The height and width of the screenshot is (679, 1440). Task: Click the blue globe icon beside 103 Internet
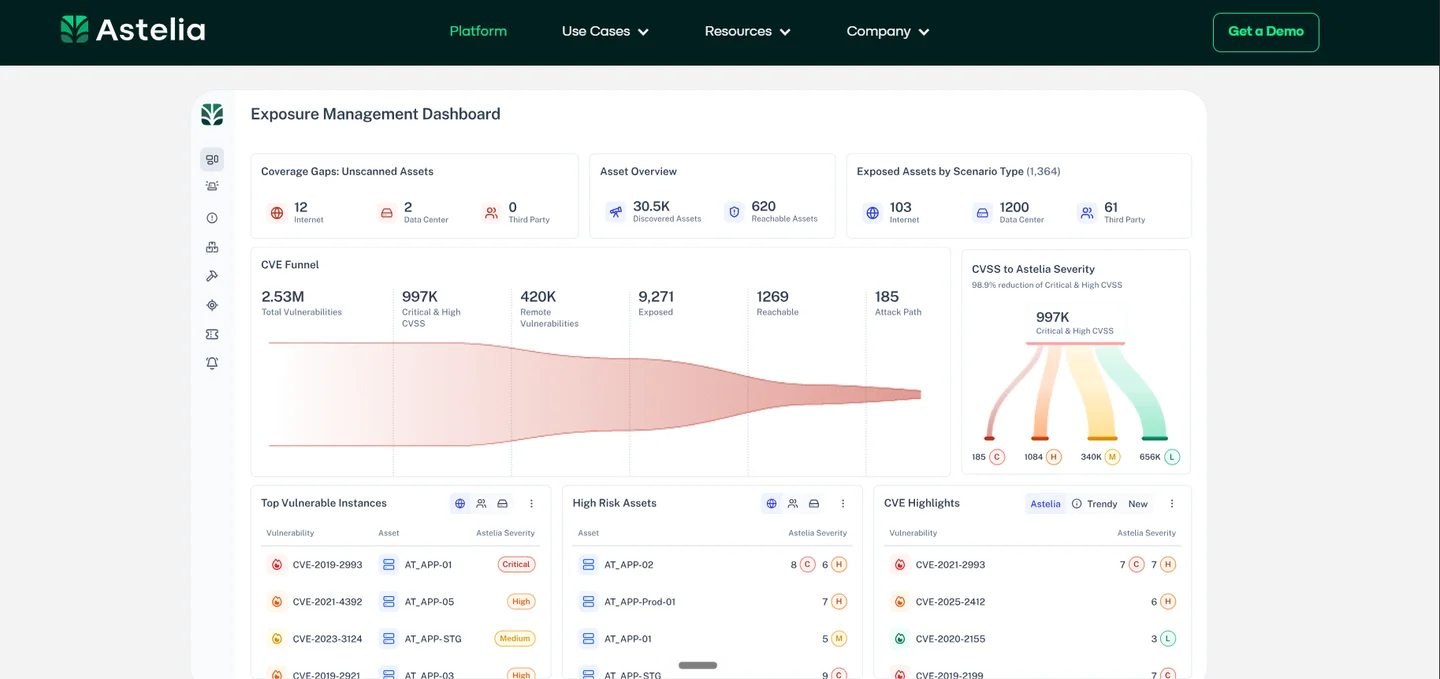tap(873, 213)
